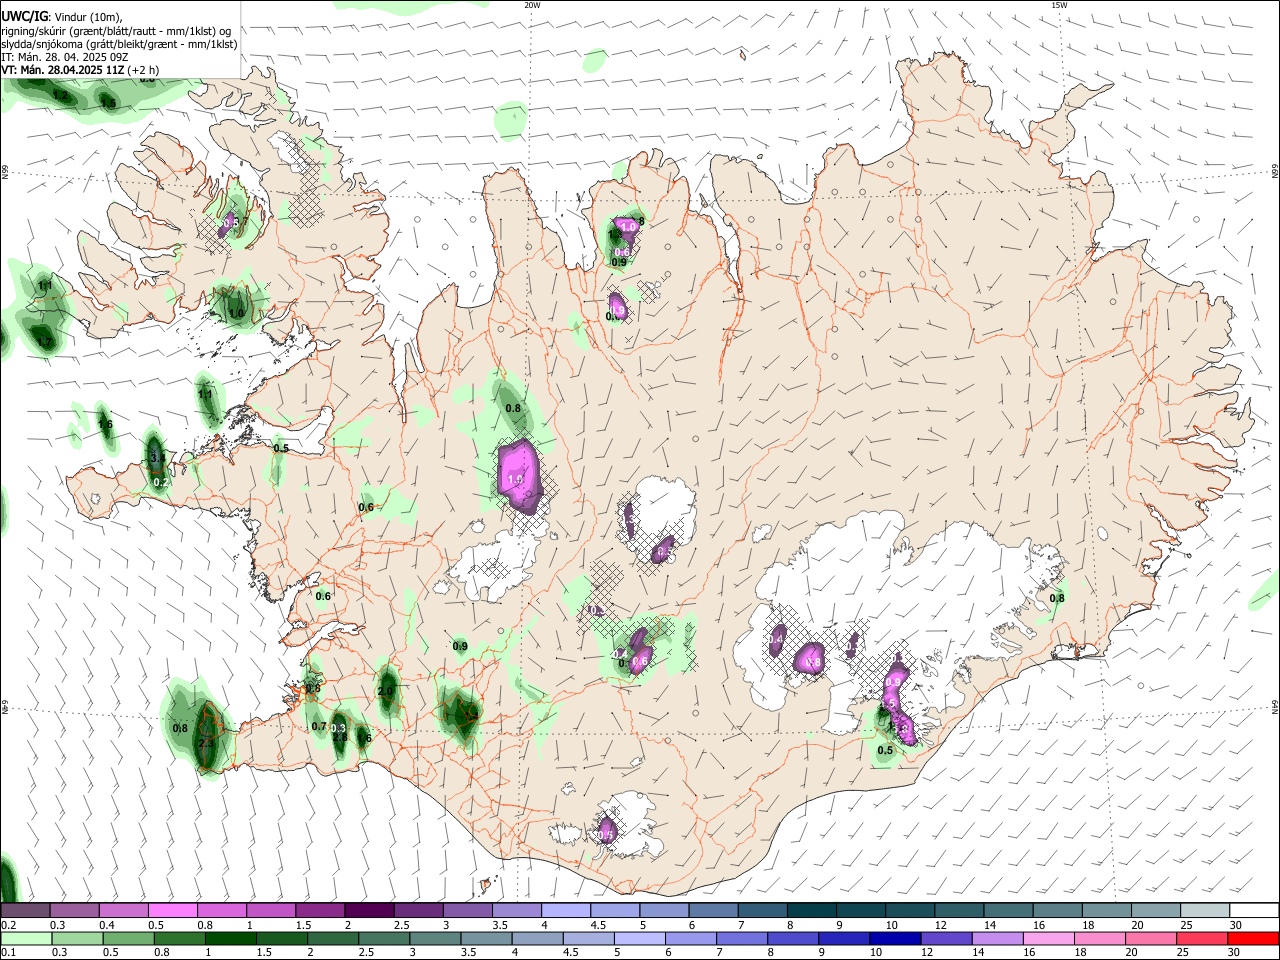Select the '2.8' precipitation value on the map

point(340,738)
